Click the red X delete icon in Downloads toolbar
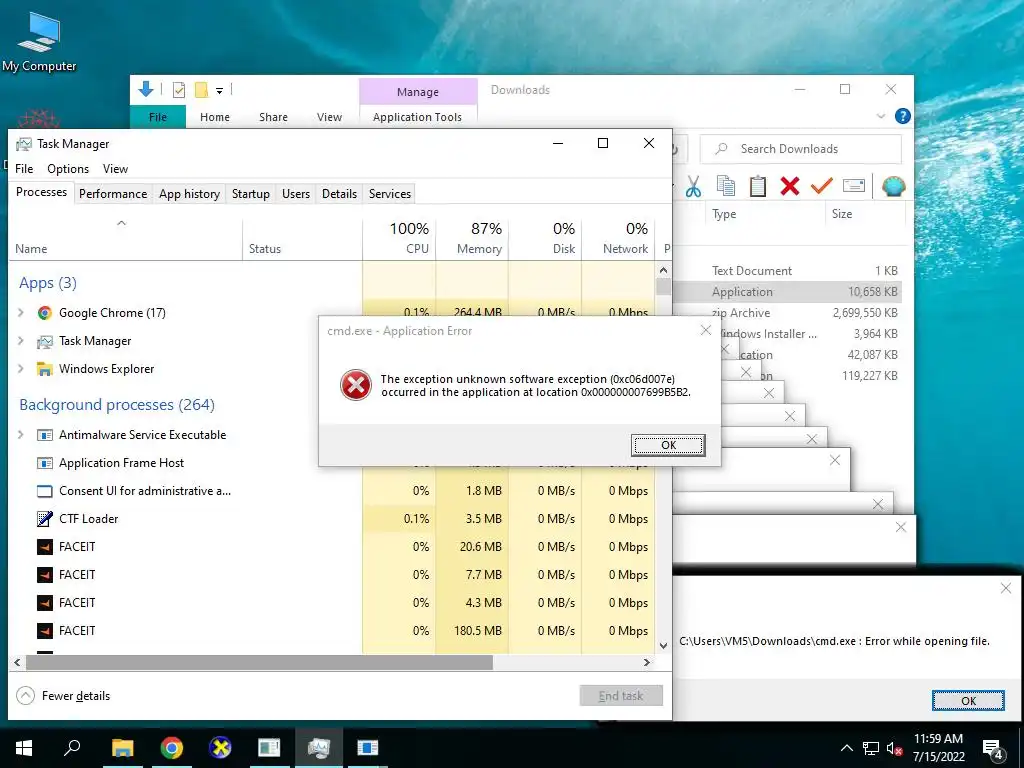This screenshot has height=768, width=1024. (790, 186)
